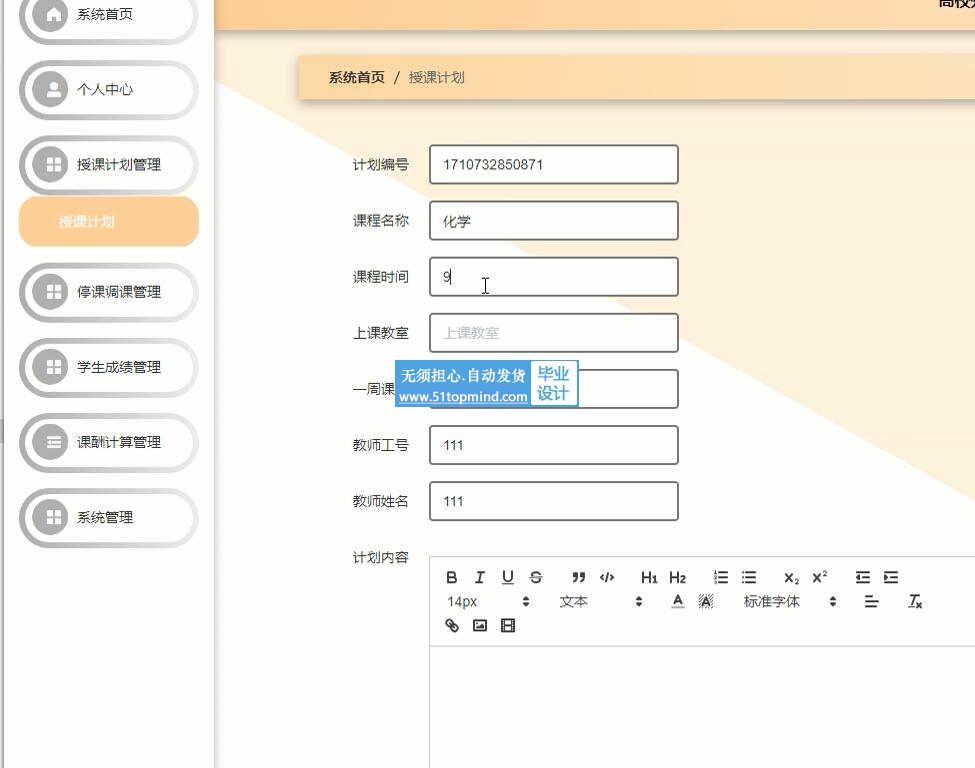Select 学生成绩管理 in the sidebar
This screenshot has height=768, width=975.
[109, 367]
